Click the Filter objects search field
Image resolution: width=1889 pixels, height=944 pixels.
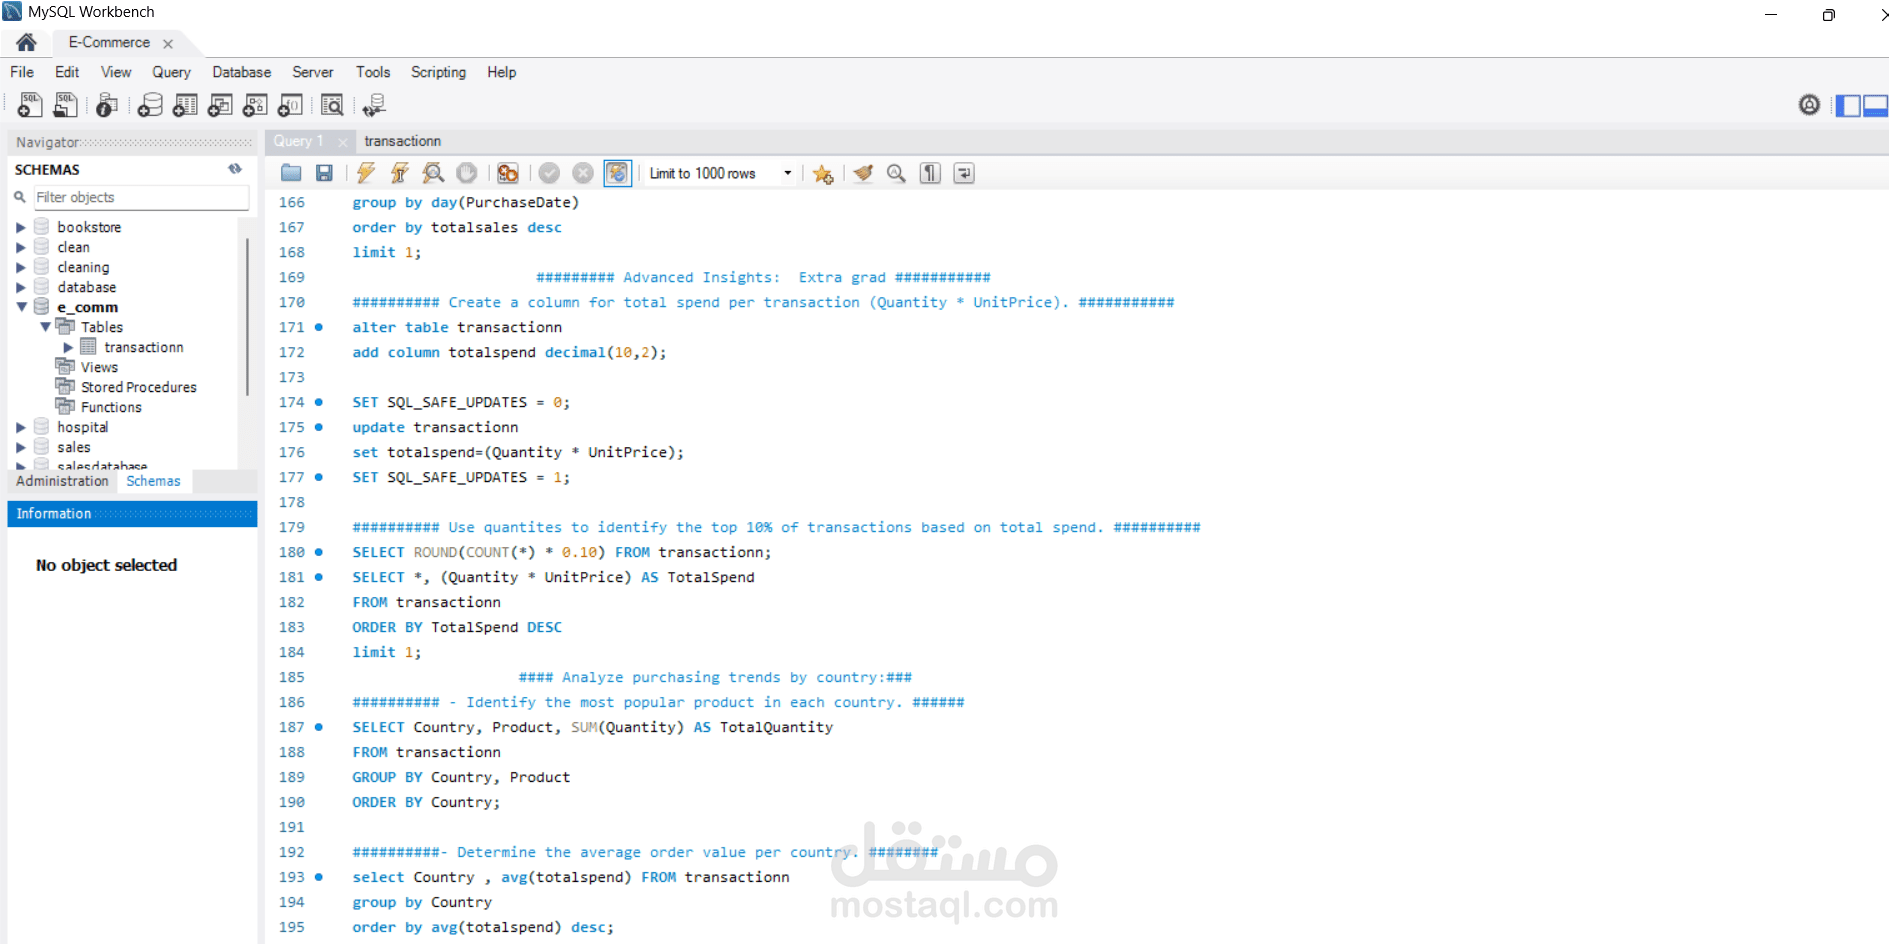pos(141,197)
